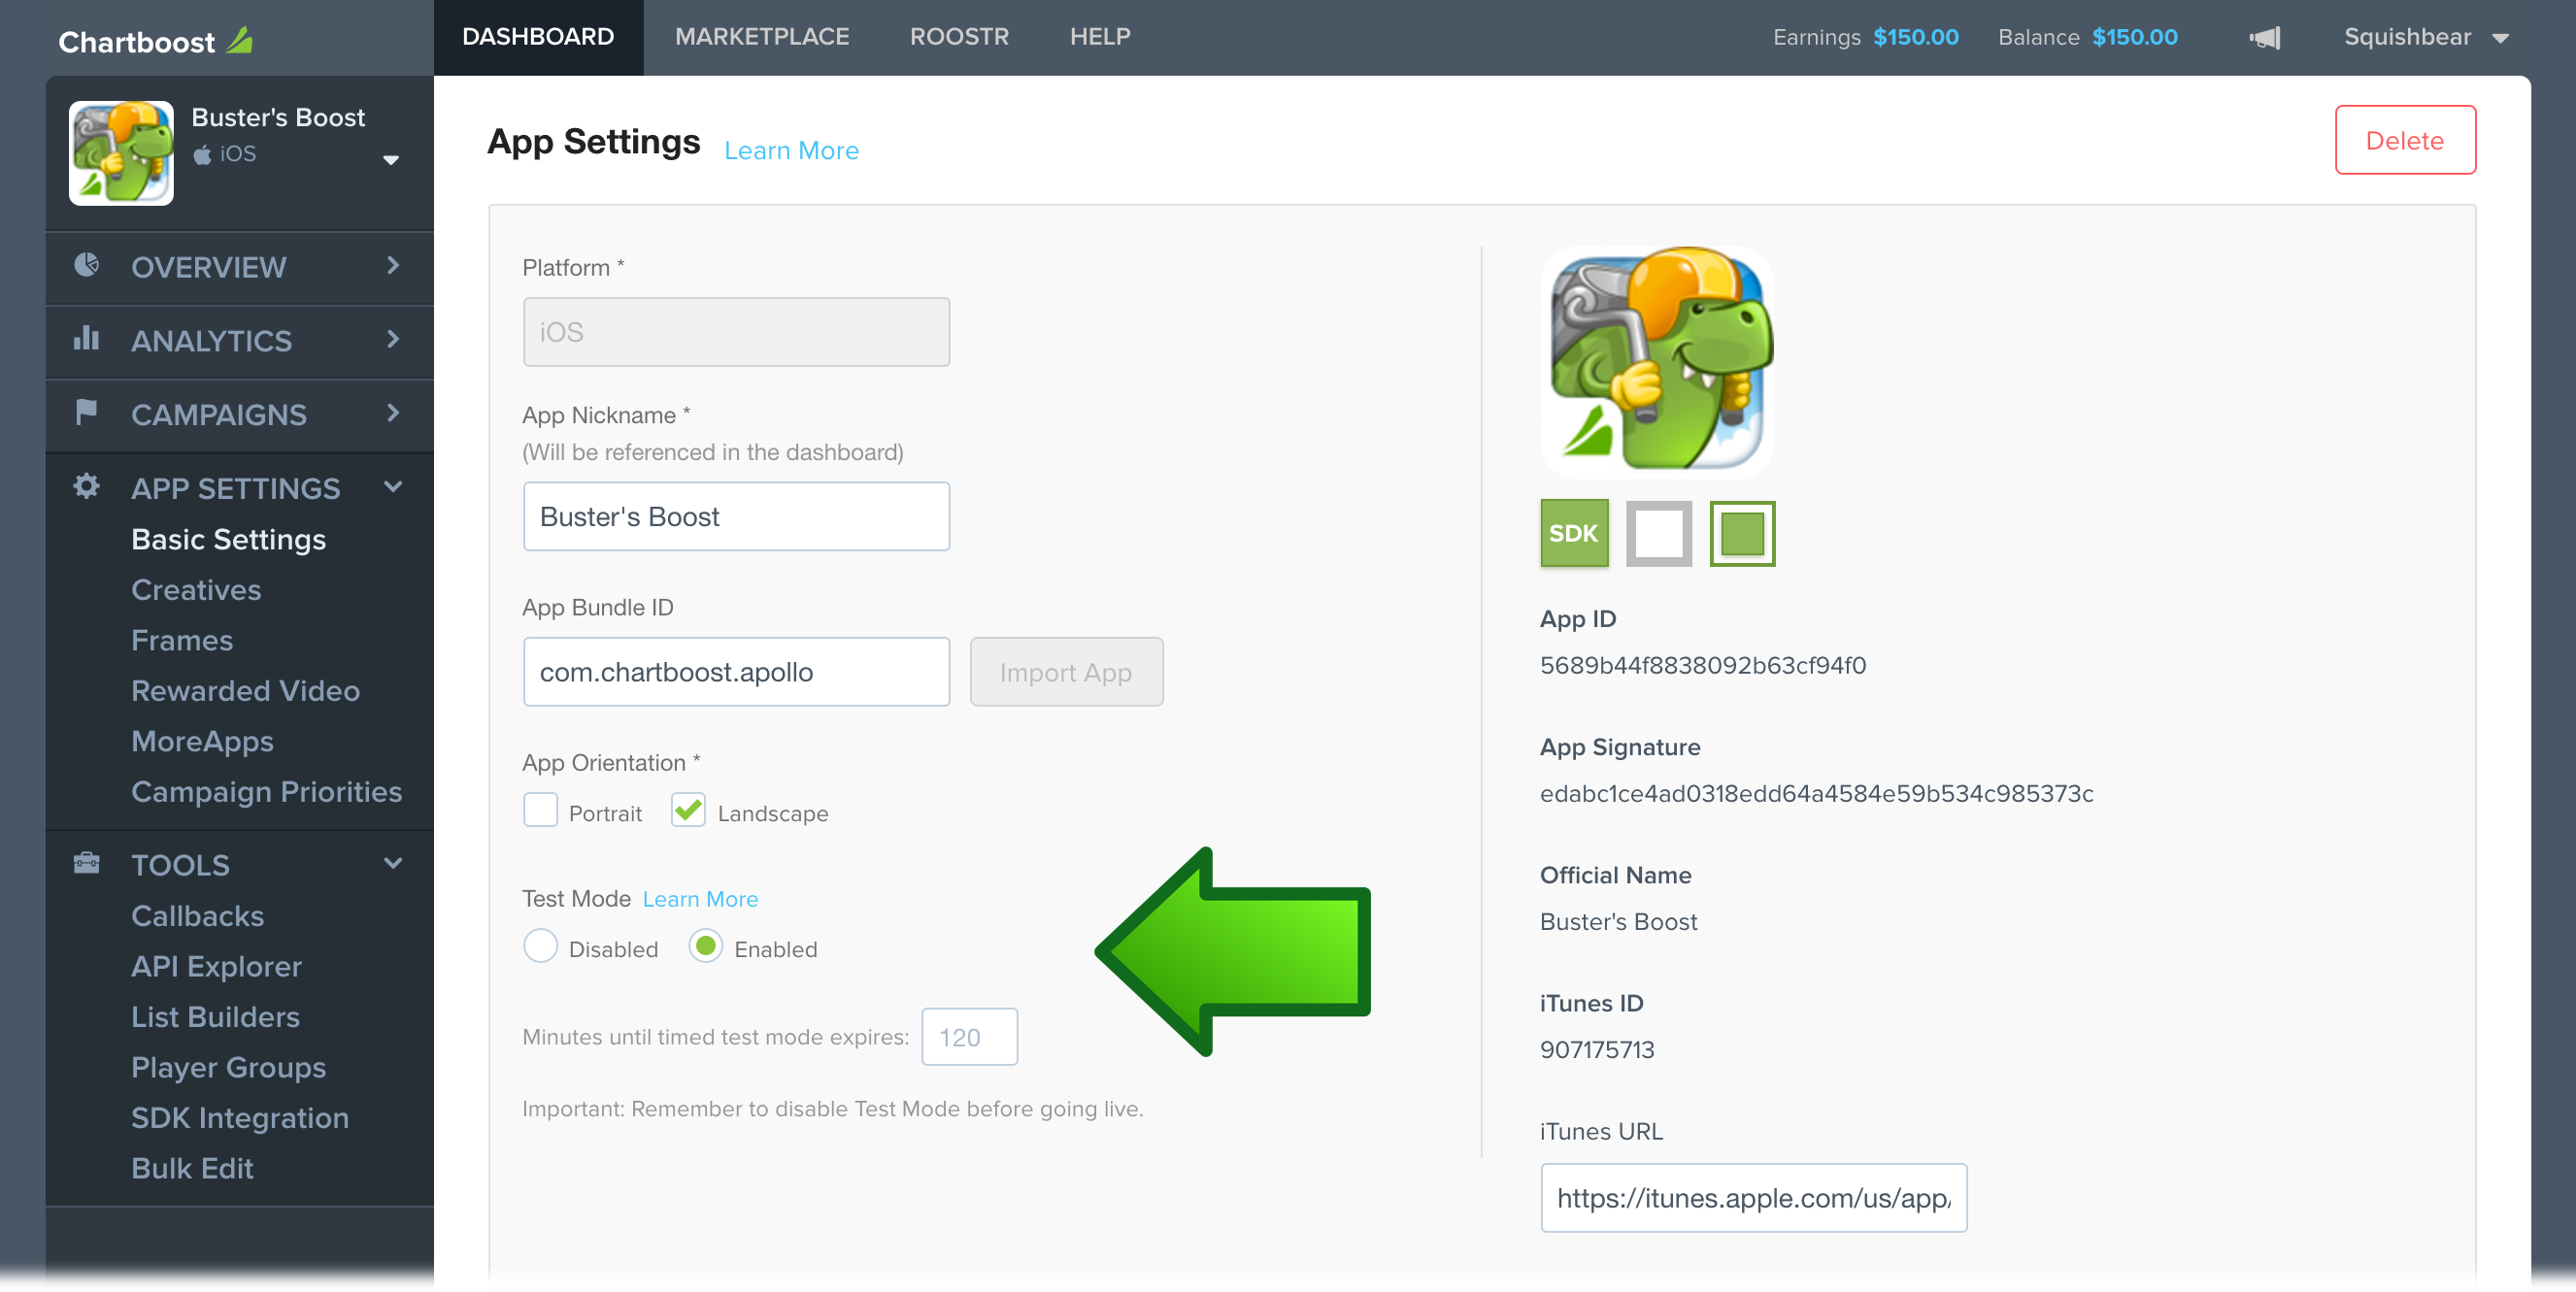The height and width of the screenshot is (1292, 2576).
Task: Open API Explorer under Tools
Action: click(x=217, y=967)
